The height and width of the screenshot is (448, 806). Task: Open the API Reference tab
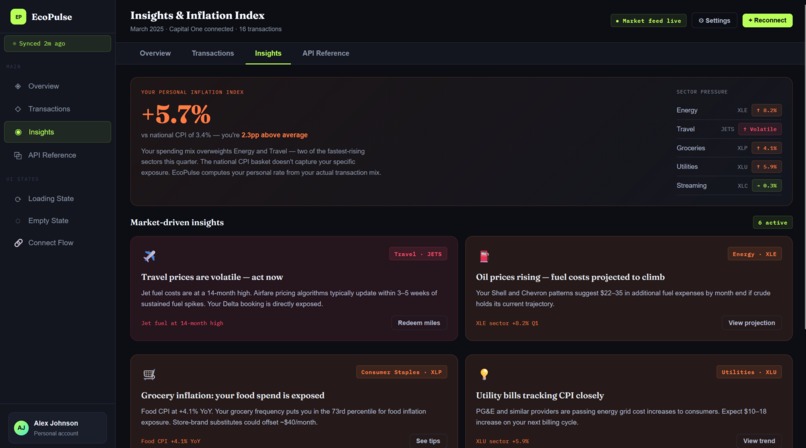pyautogui.click(x=325, y=53)
